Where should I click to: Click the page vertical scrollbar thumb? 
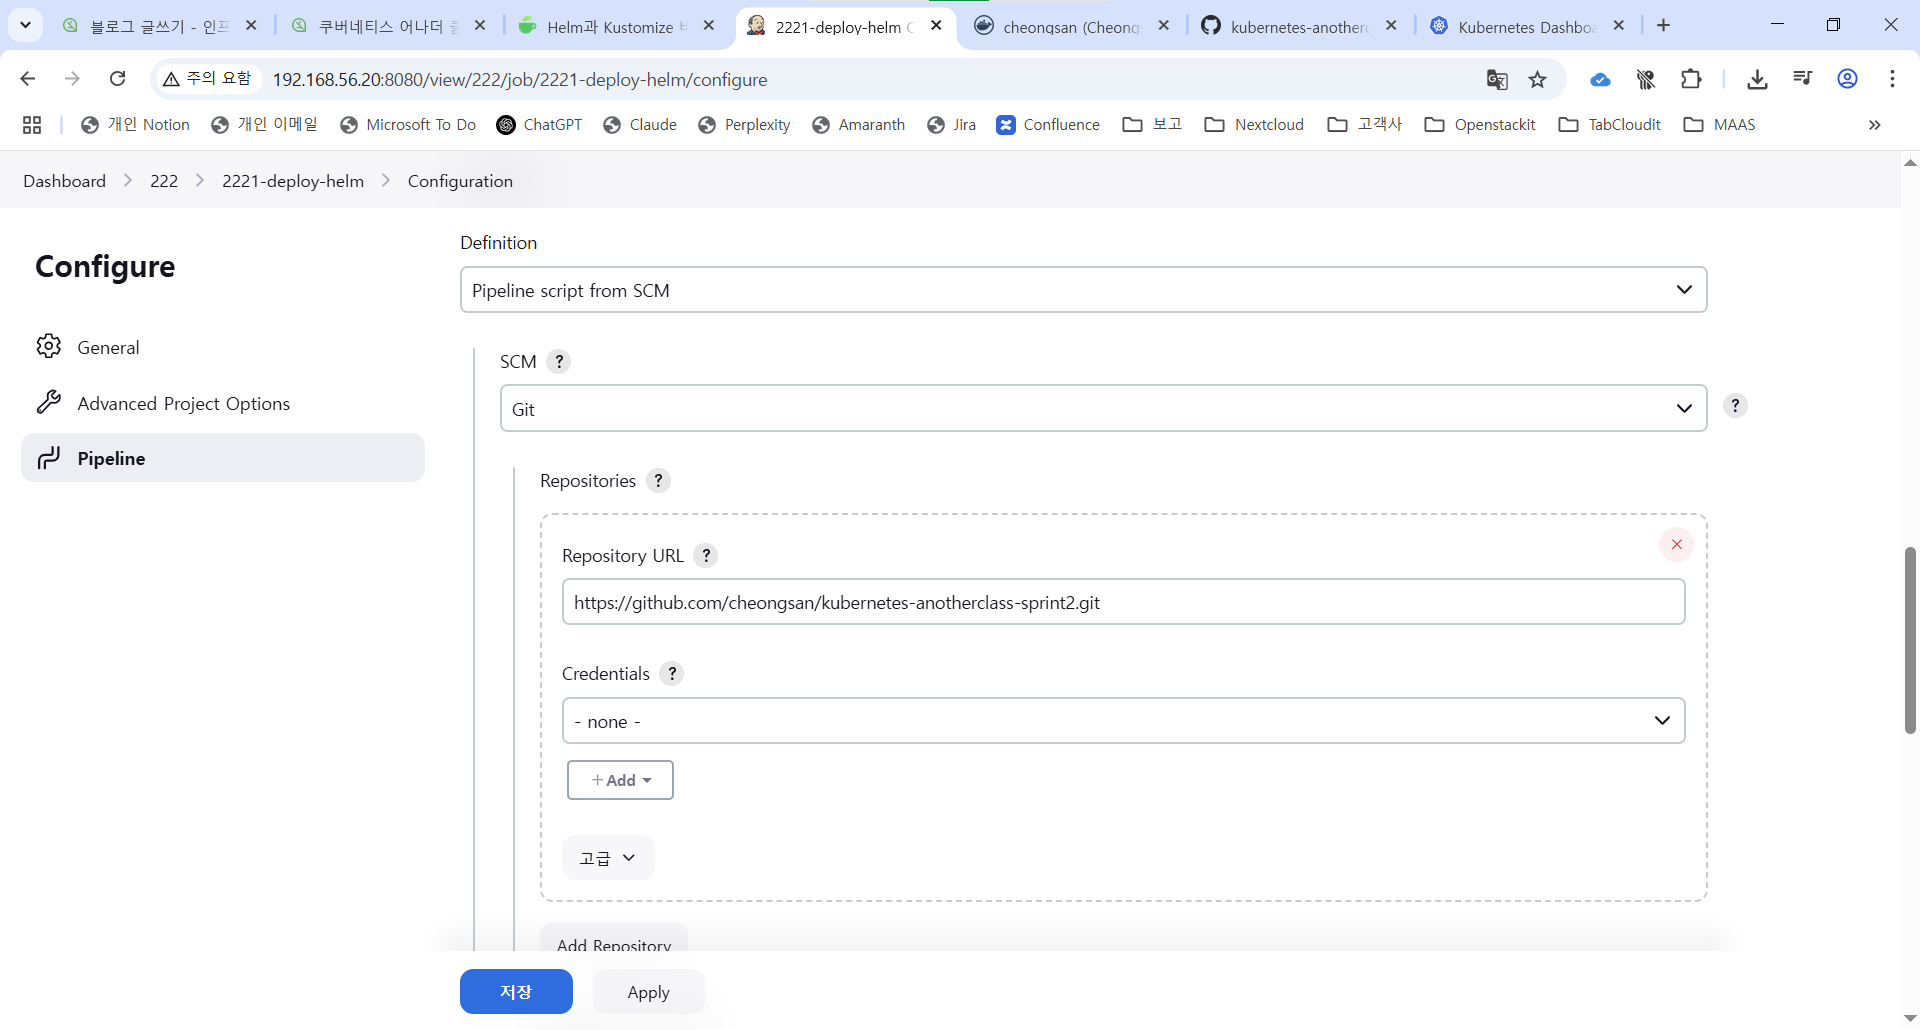tap(1910, 640)
